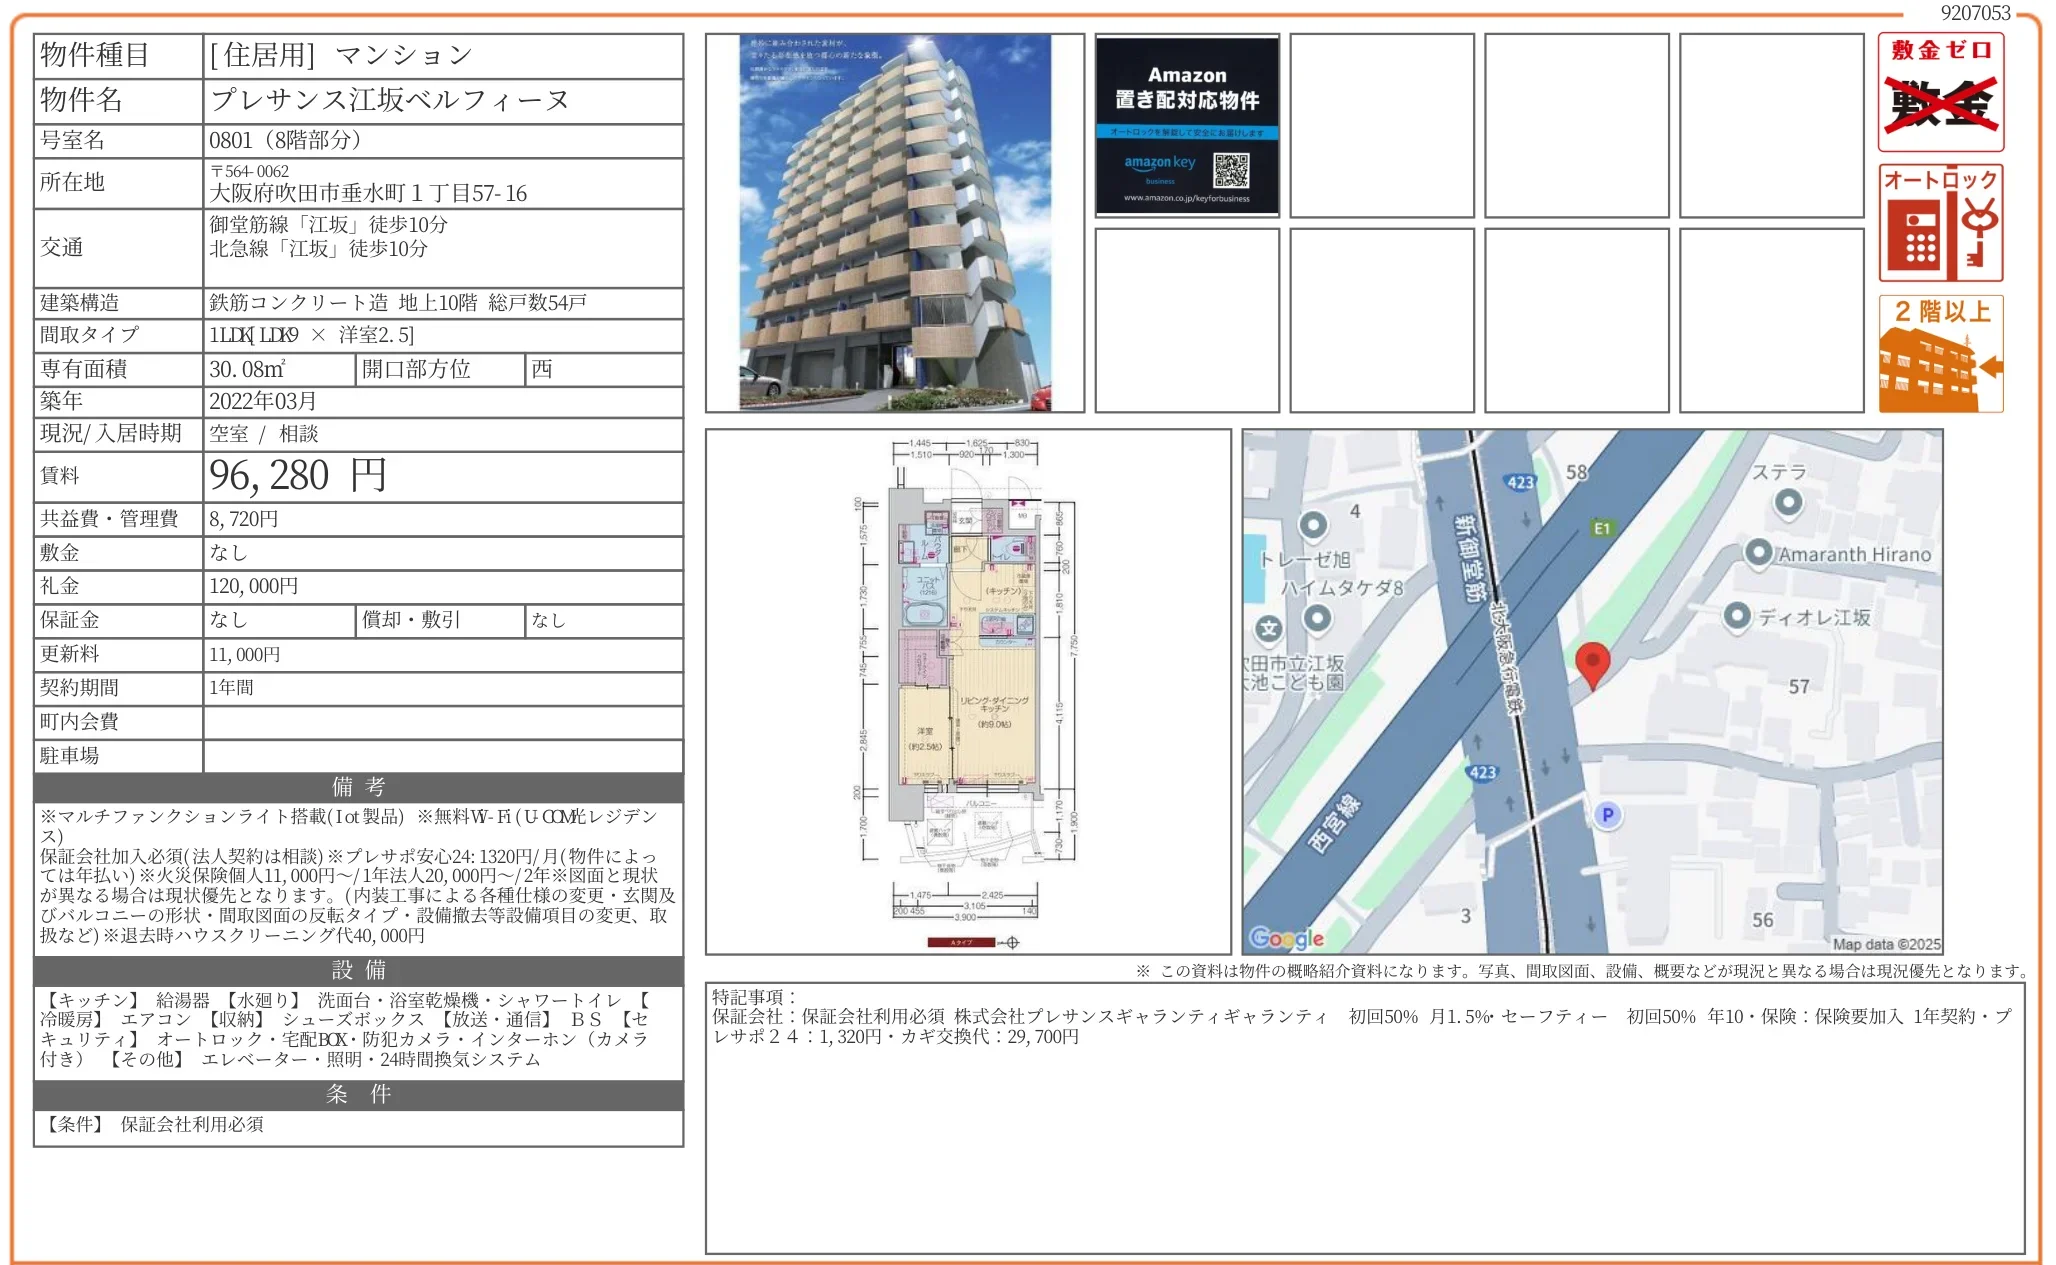
Task: Click the 敷金ゼロ badge icon
Action: (x=1940, y=92)
